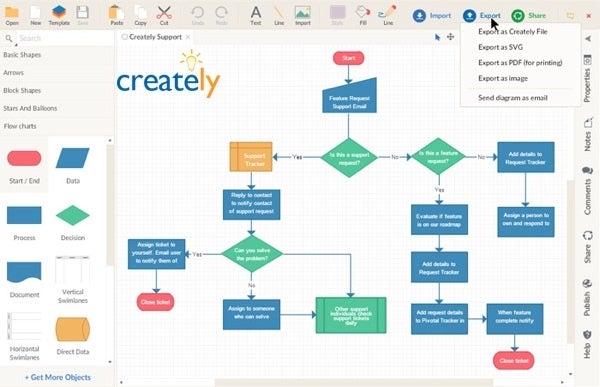This screenshot has height=387, width=600.
Task: Toggle the circle on Creately Support tab
Action: (x=124, y=37)
